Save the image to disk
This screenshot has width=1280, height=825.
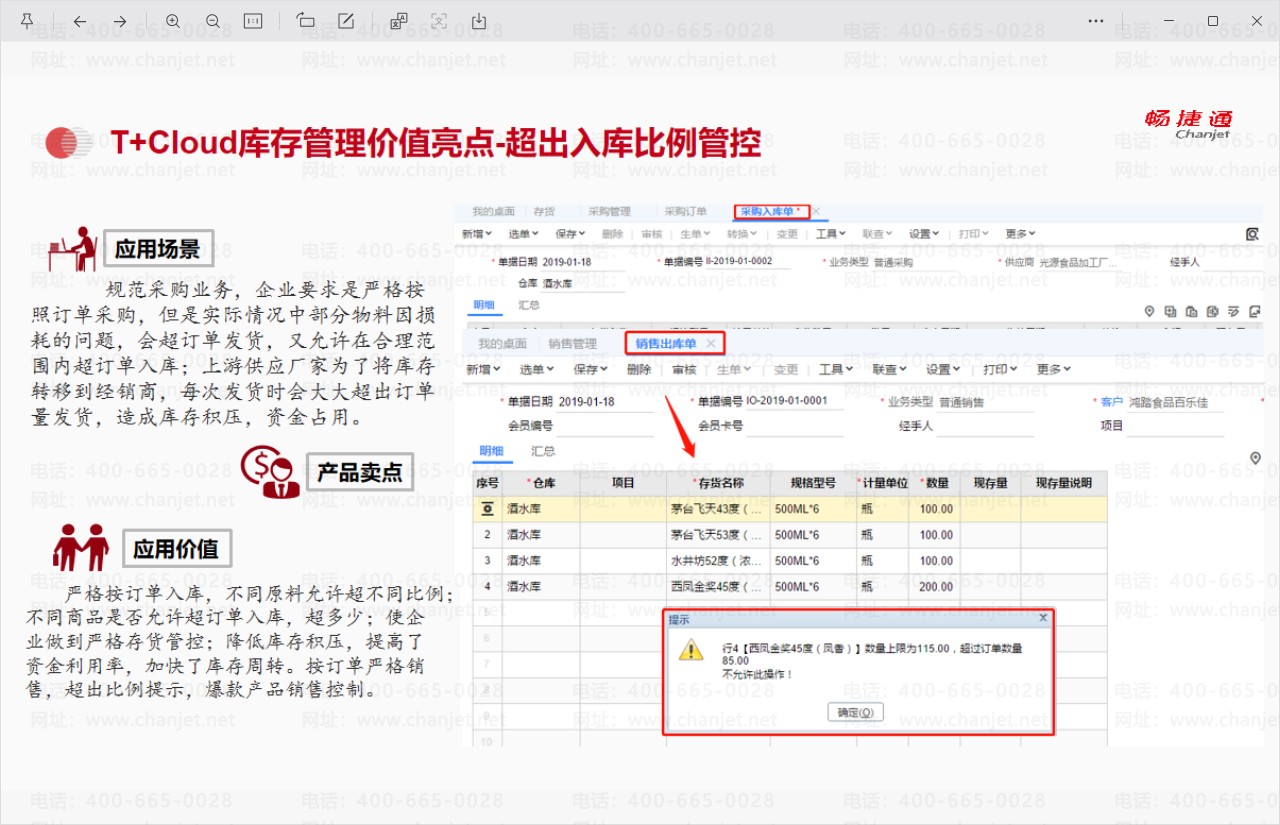coord(479,21)
